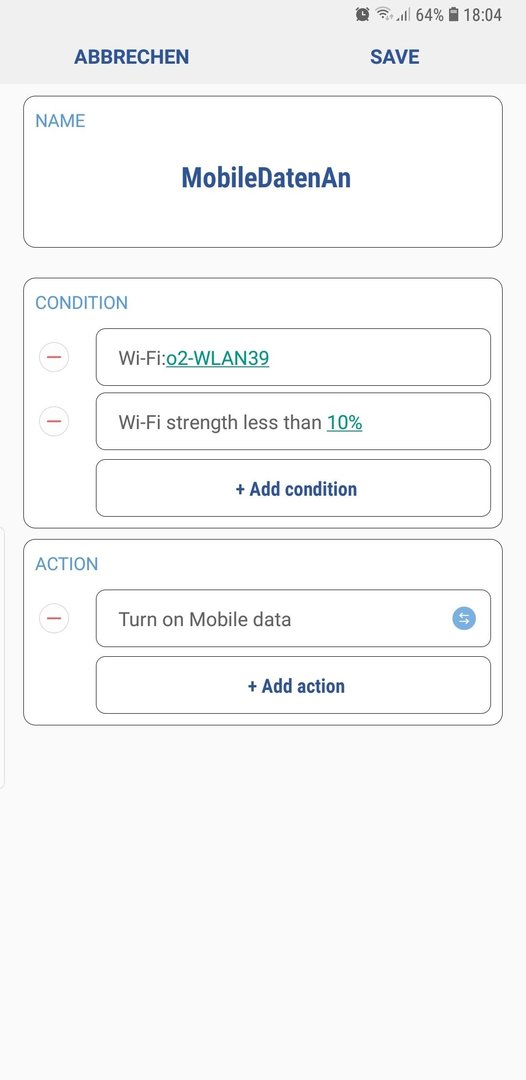Tap the NAME section label
This screenshot has height=1080, width=526.
pyautogui.click(x=61, y=121)
